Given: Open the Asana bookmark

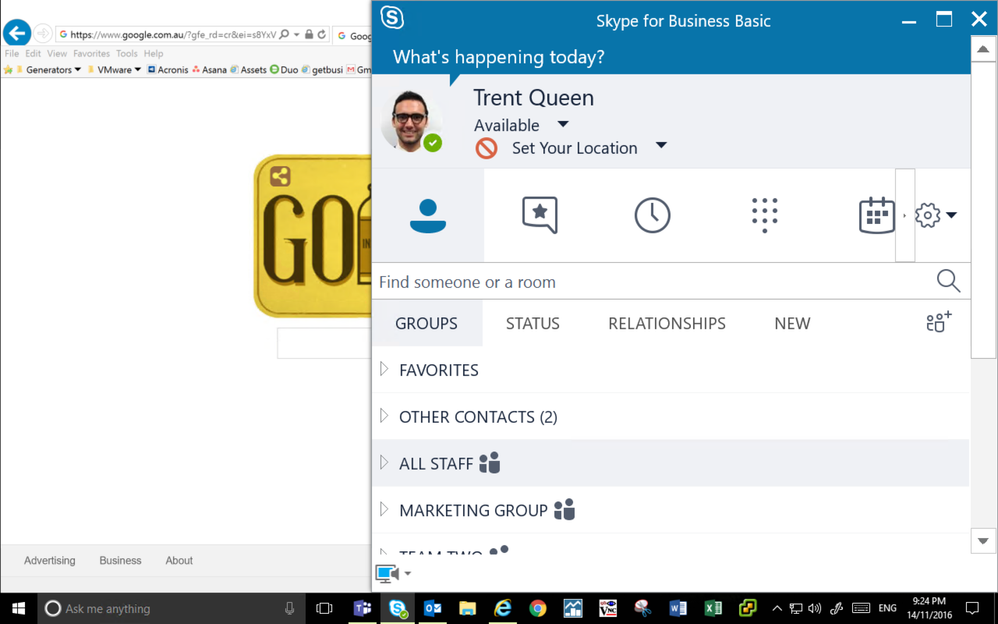Looking at the screenshot, I should [x=209, y=69].
